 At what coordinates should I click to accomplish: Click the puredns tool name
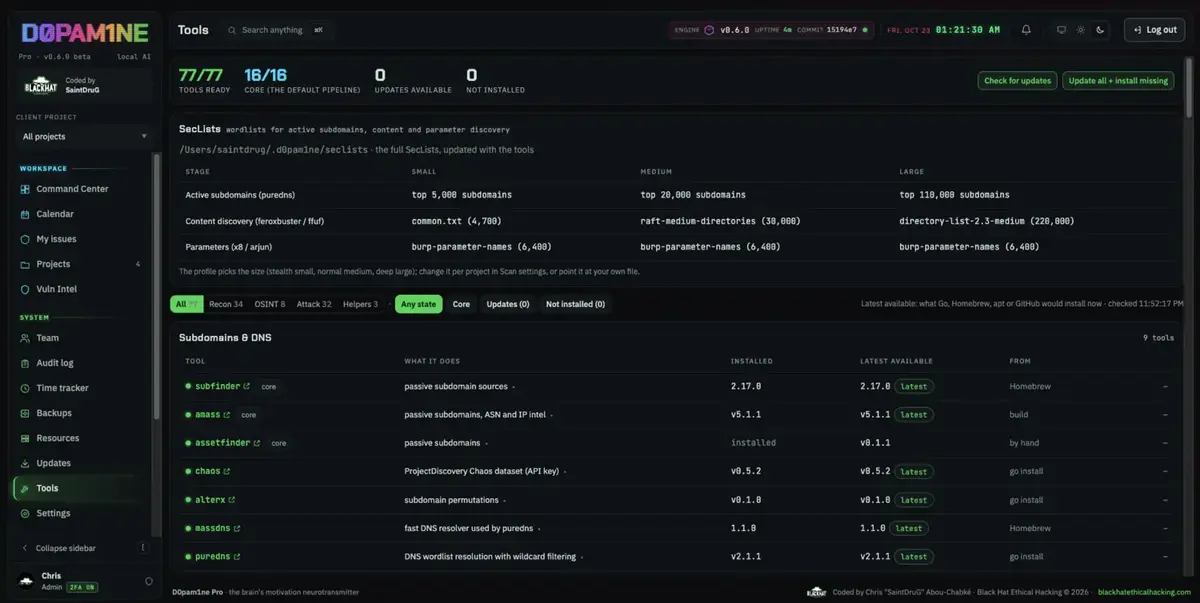pyautogui.click(x=212, y=557)
